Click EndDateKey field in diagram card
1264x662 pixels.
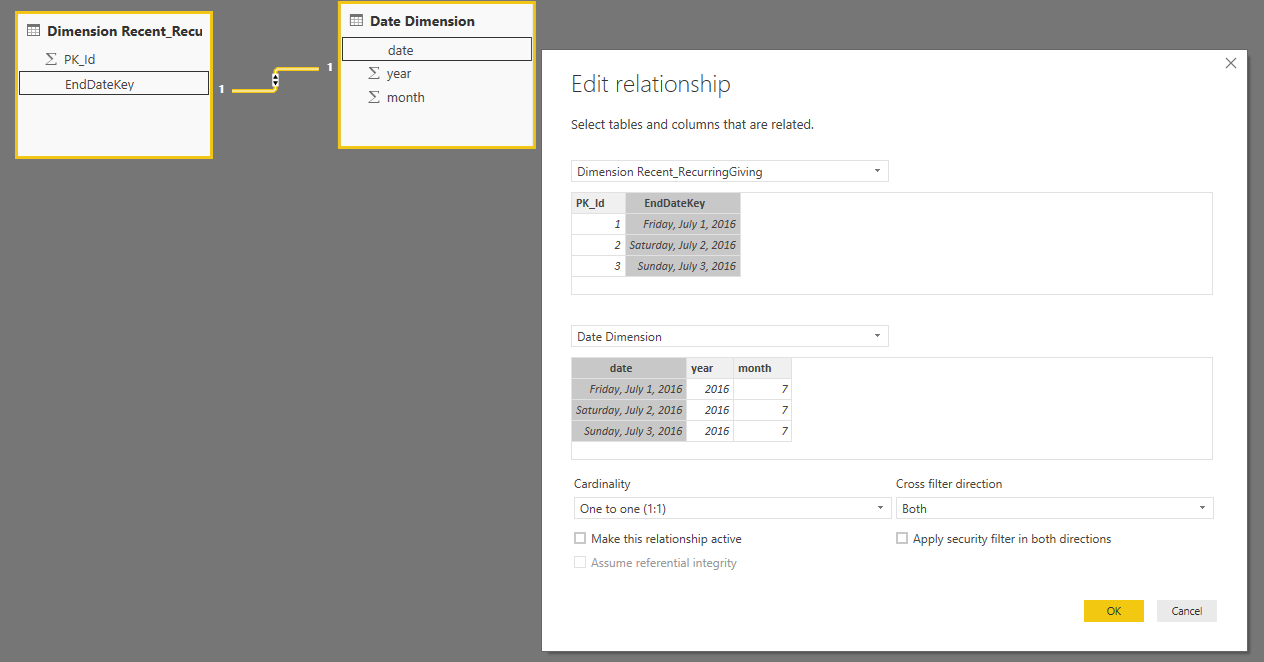click(114, 84)
